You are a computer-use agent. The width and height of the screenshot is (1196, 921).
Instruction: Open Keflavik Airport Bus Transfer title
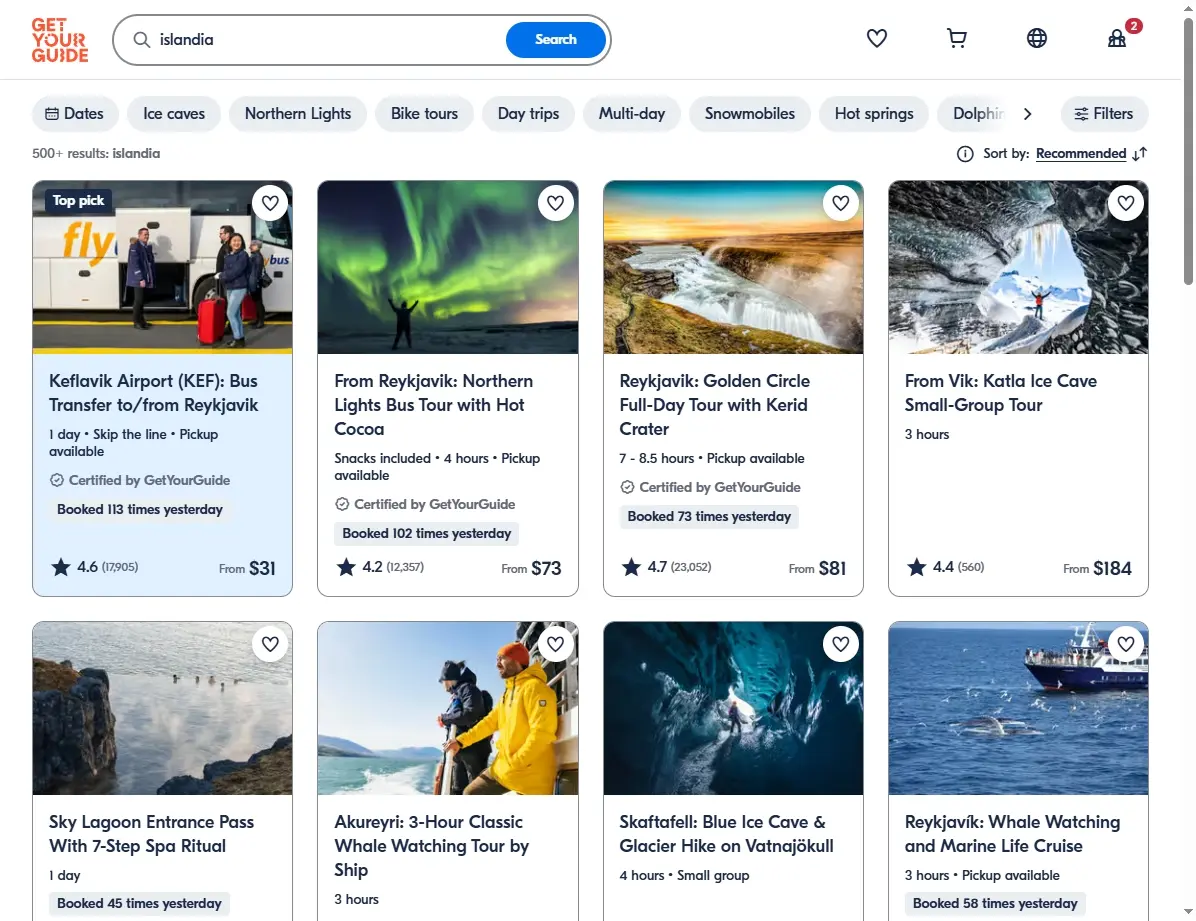point(153,393)
